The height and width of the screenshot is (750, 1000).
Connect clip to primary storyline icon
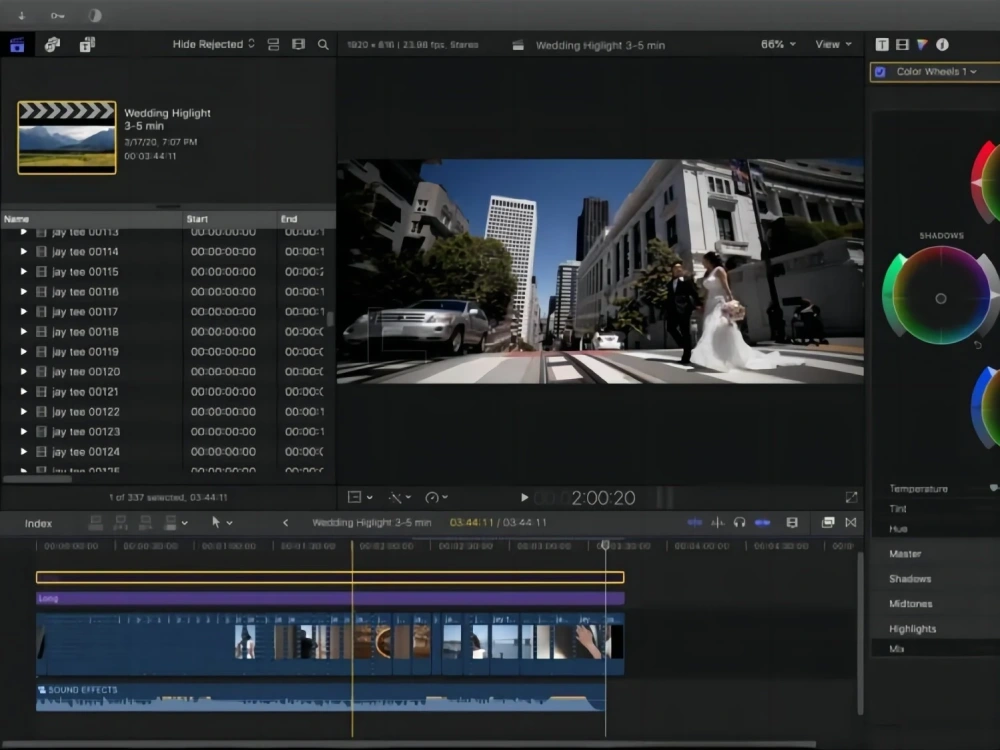tap(95, 523)
